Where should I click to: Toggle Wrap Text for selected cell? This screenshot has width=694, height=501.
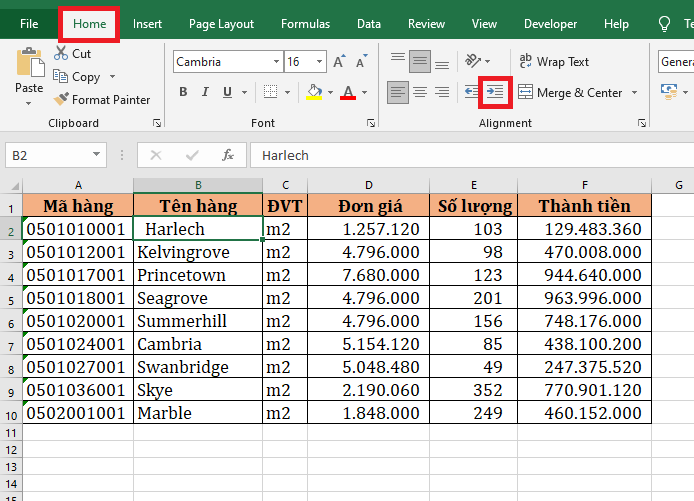[x=553, y=62]
